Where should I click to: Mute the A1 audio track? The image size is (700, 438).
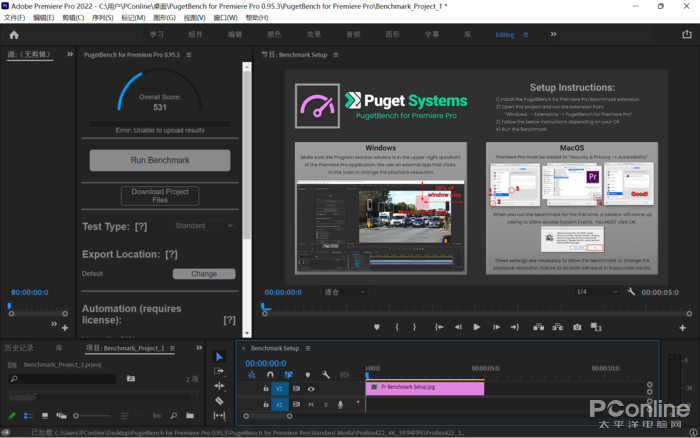click(311, 405)
